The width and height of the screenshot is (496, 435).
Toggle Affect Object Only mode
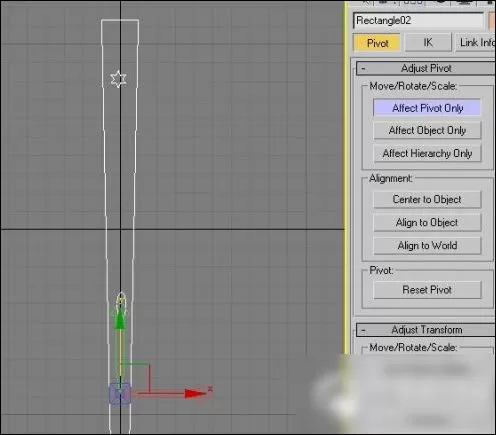[x=427, y=130]
